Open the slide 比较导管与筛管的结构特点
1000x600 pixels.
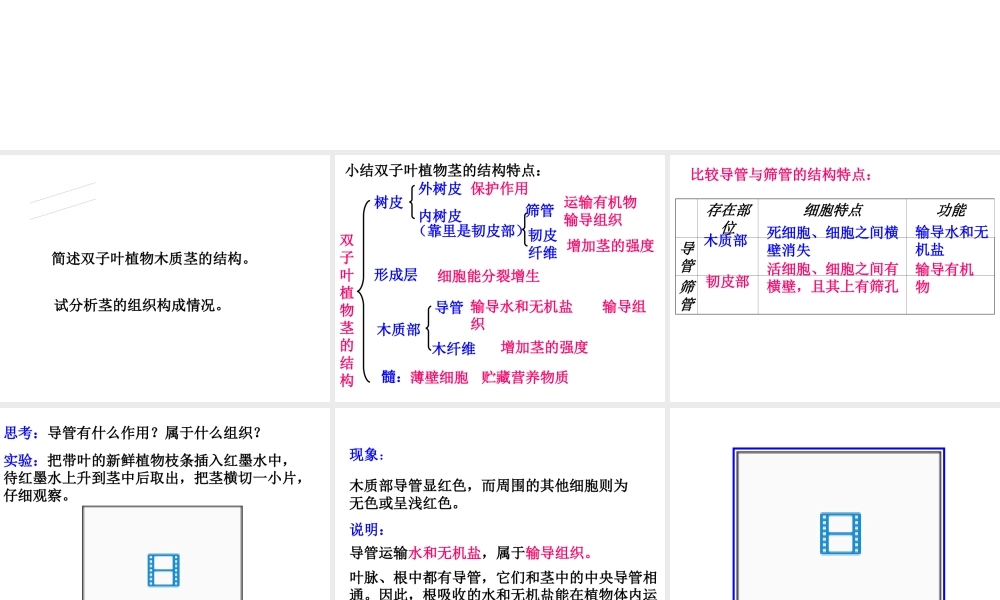[835, 278]
